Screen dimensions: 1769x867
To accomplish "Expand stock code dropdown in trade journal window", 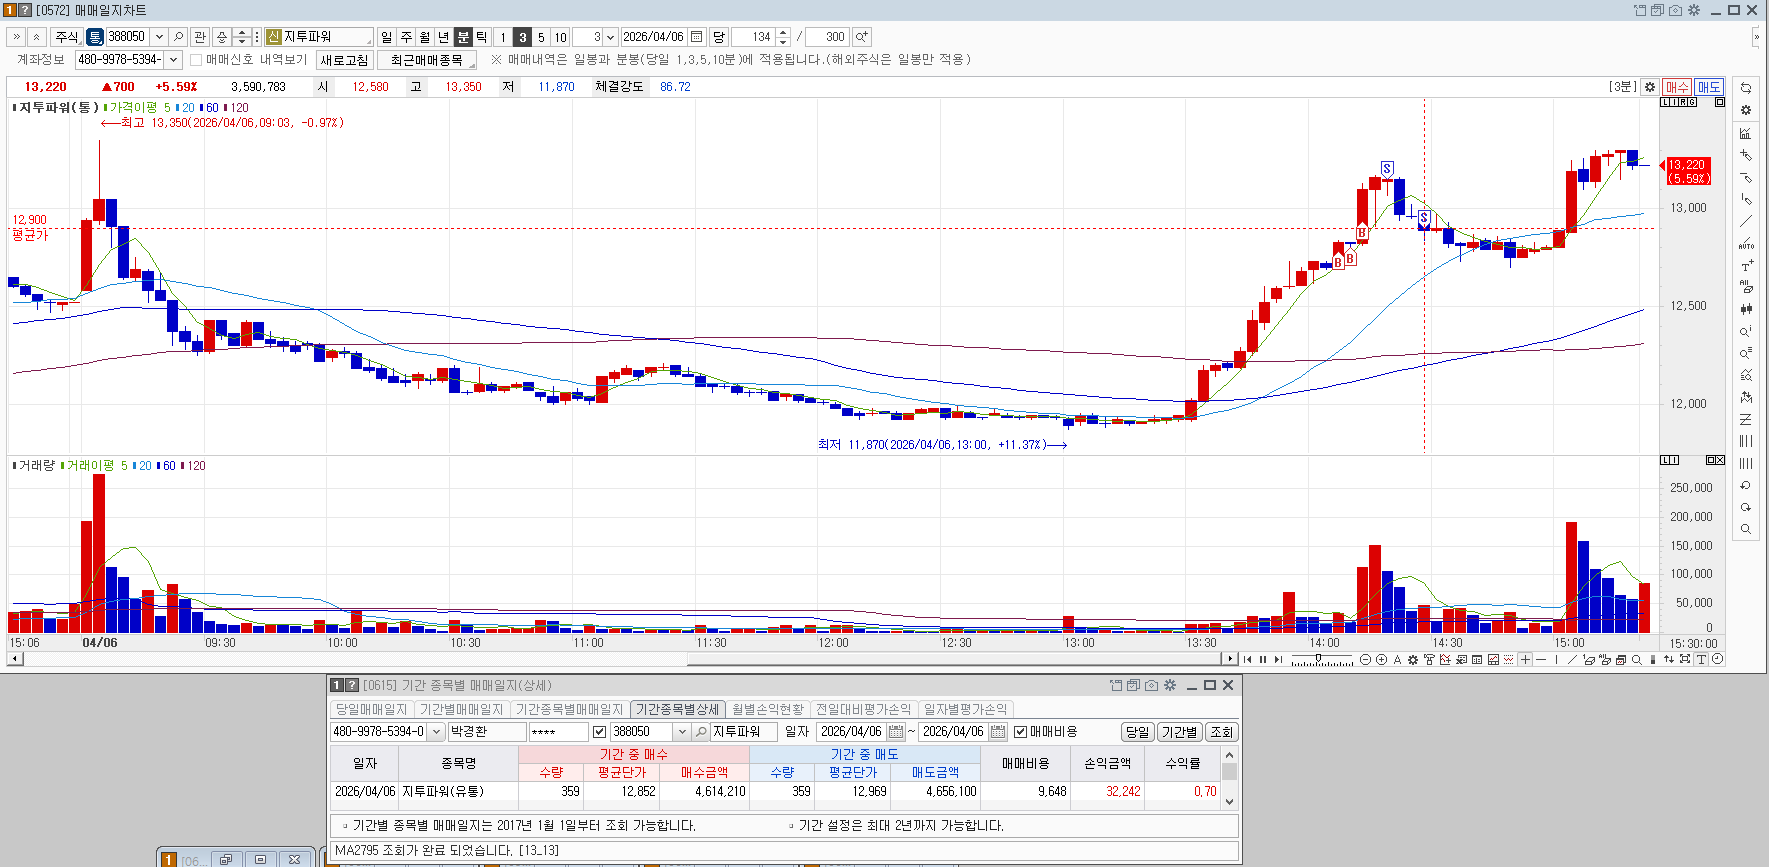I will [x=682, y=732].
